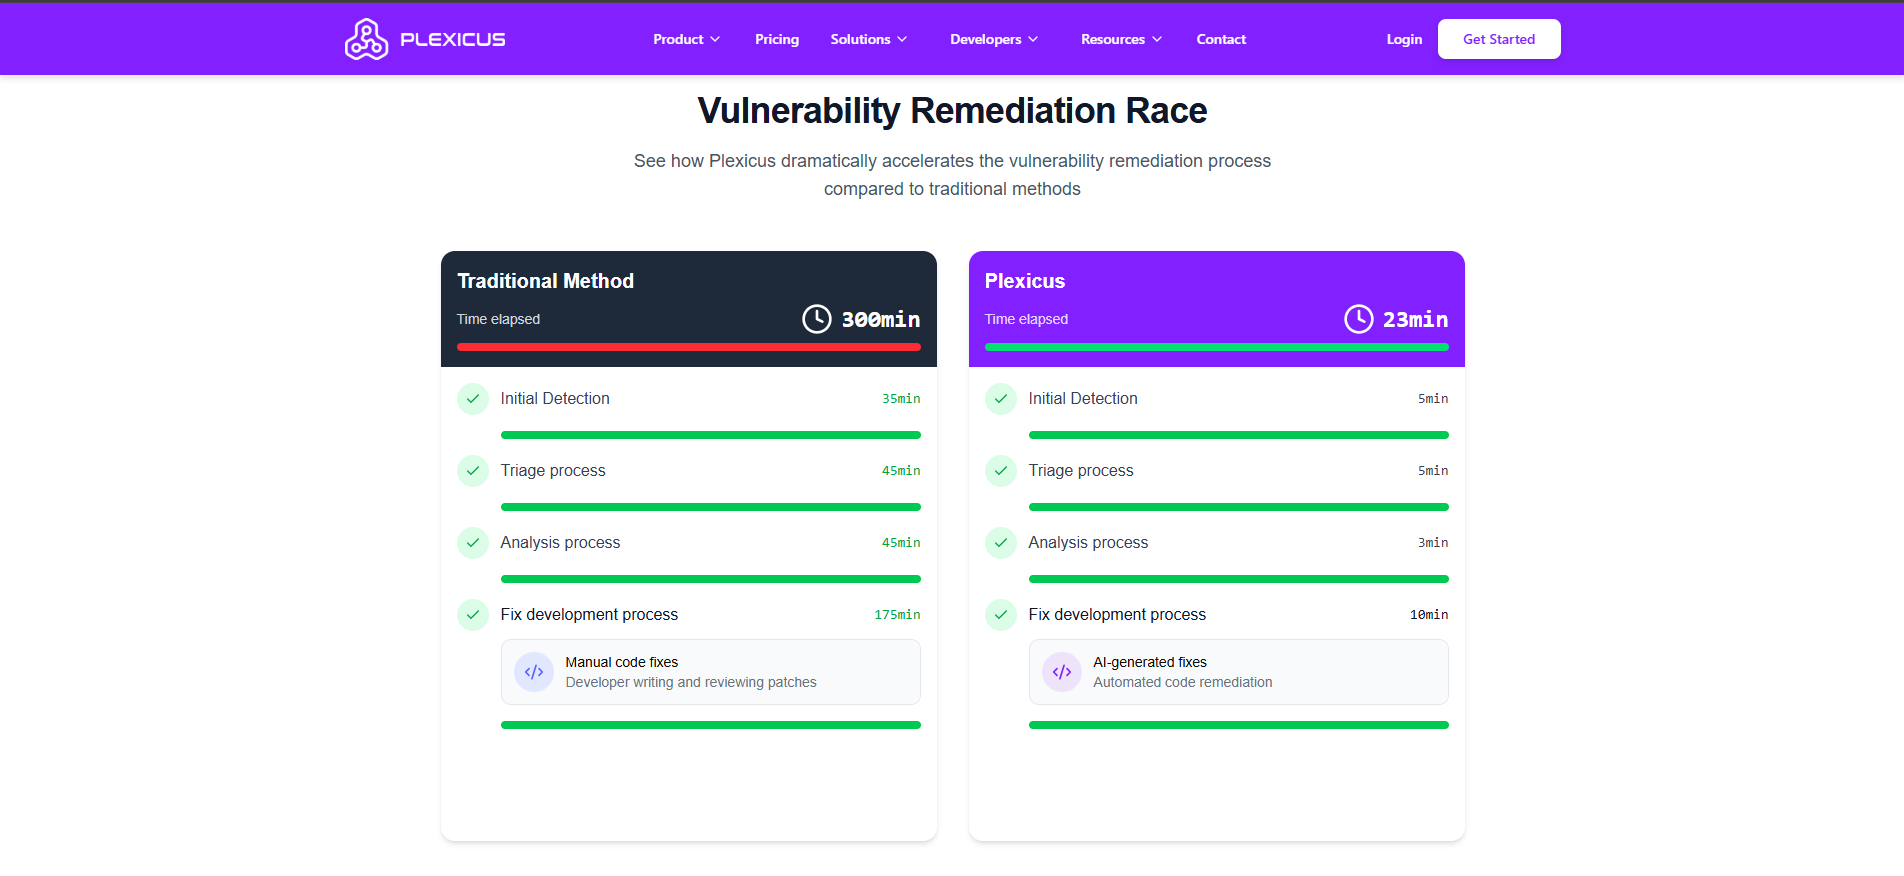Open the Developers dropdown chevron
This screenshot has height=876, width=1904.
(x=1033, y=39)
